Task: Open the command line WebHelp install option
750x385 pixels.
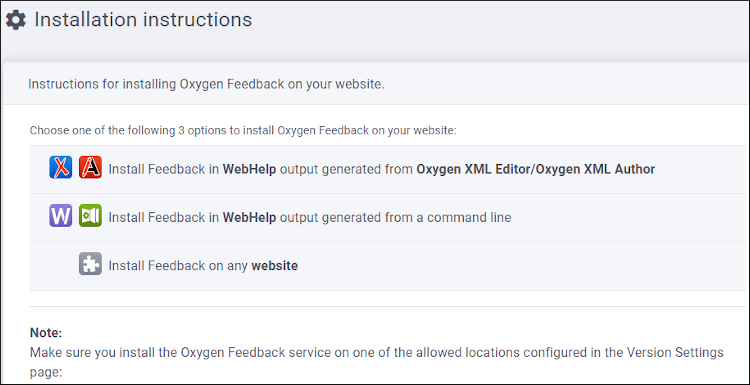Action: click(387, 218)
